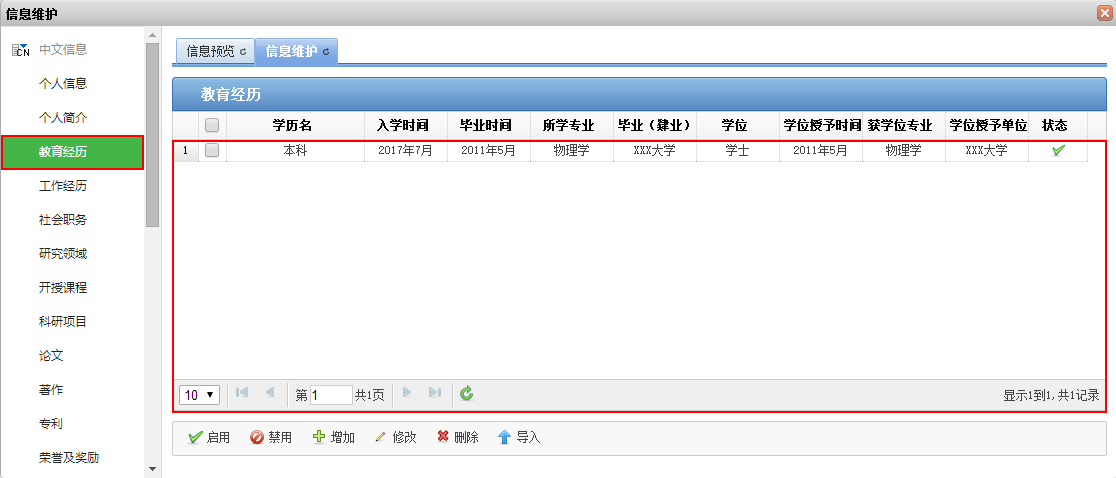Image resolution: width=1116 pixels, height=478 pixels.
Task: Click the 中文信息 CN icon in sidebar
Action: 21,50
